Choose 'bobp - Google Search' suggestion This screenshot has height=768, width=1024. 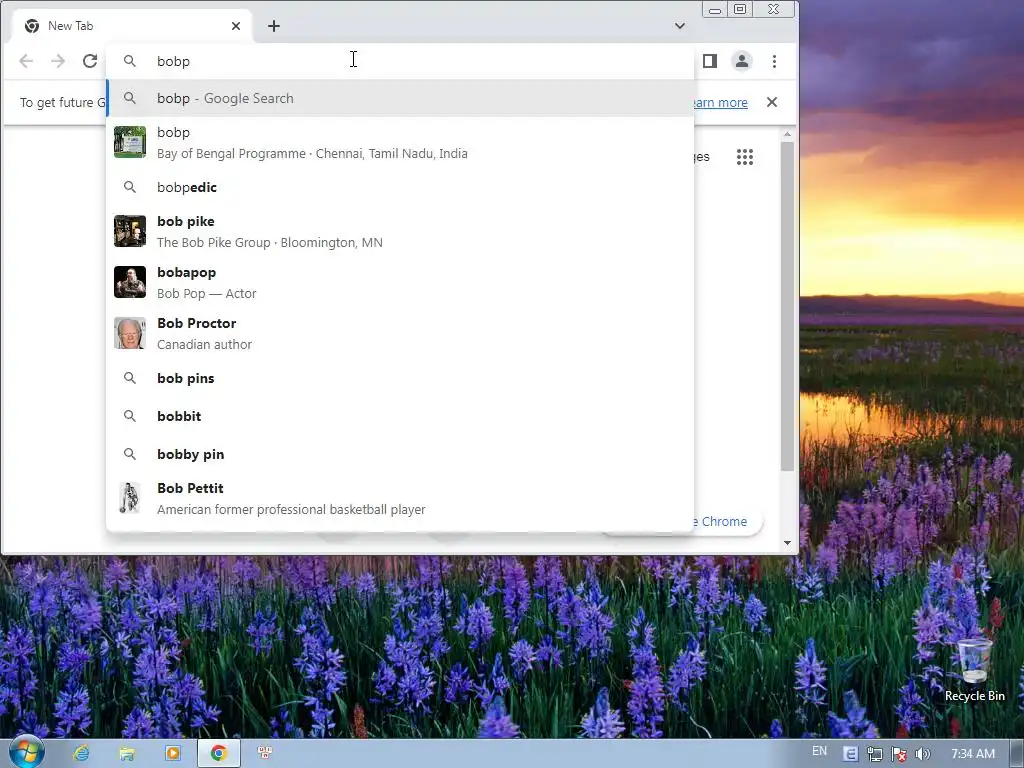point(400,98)
